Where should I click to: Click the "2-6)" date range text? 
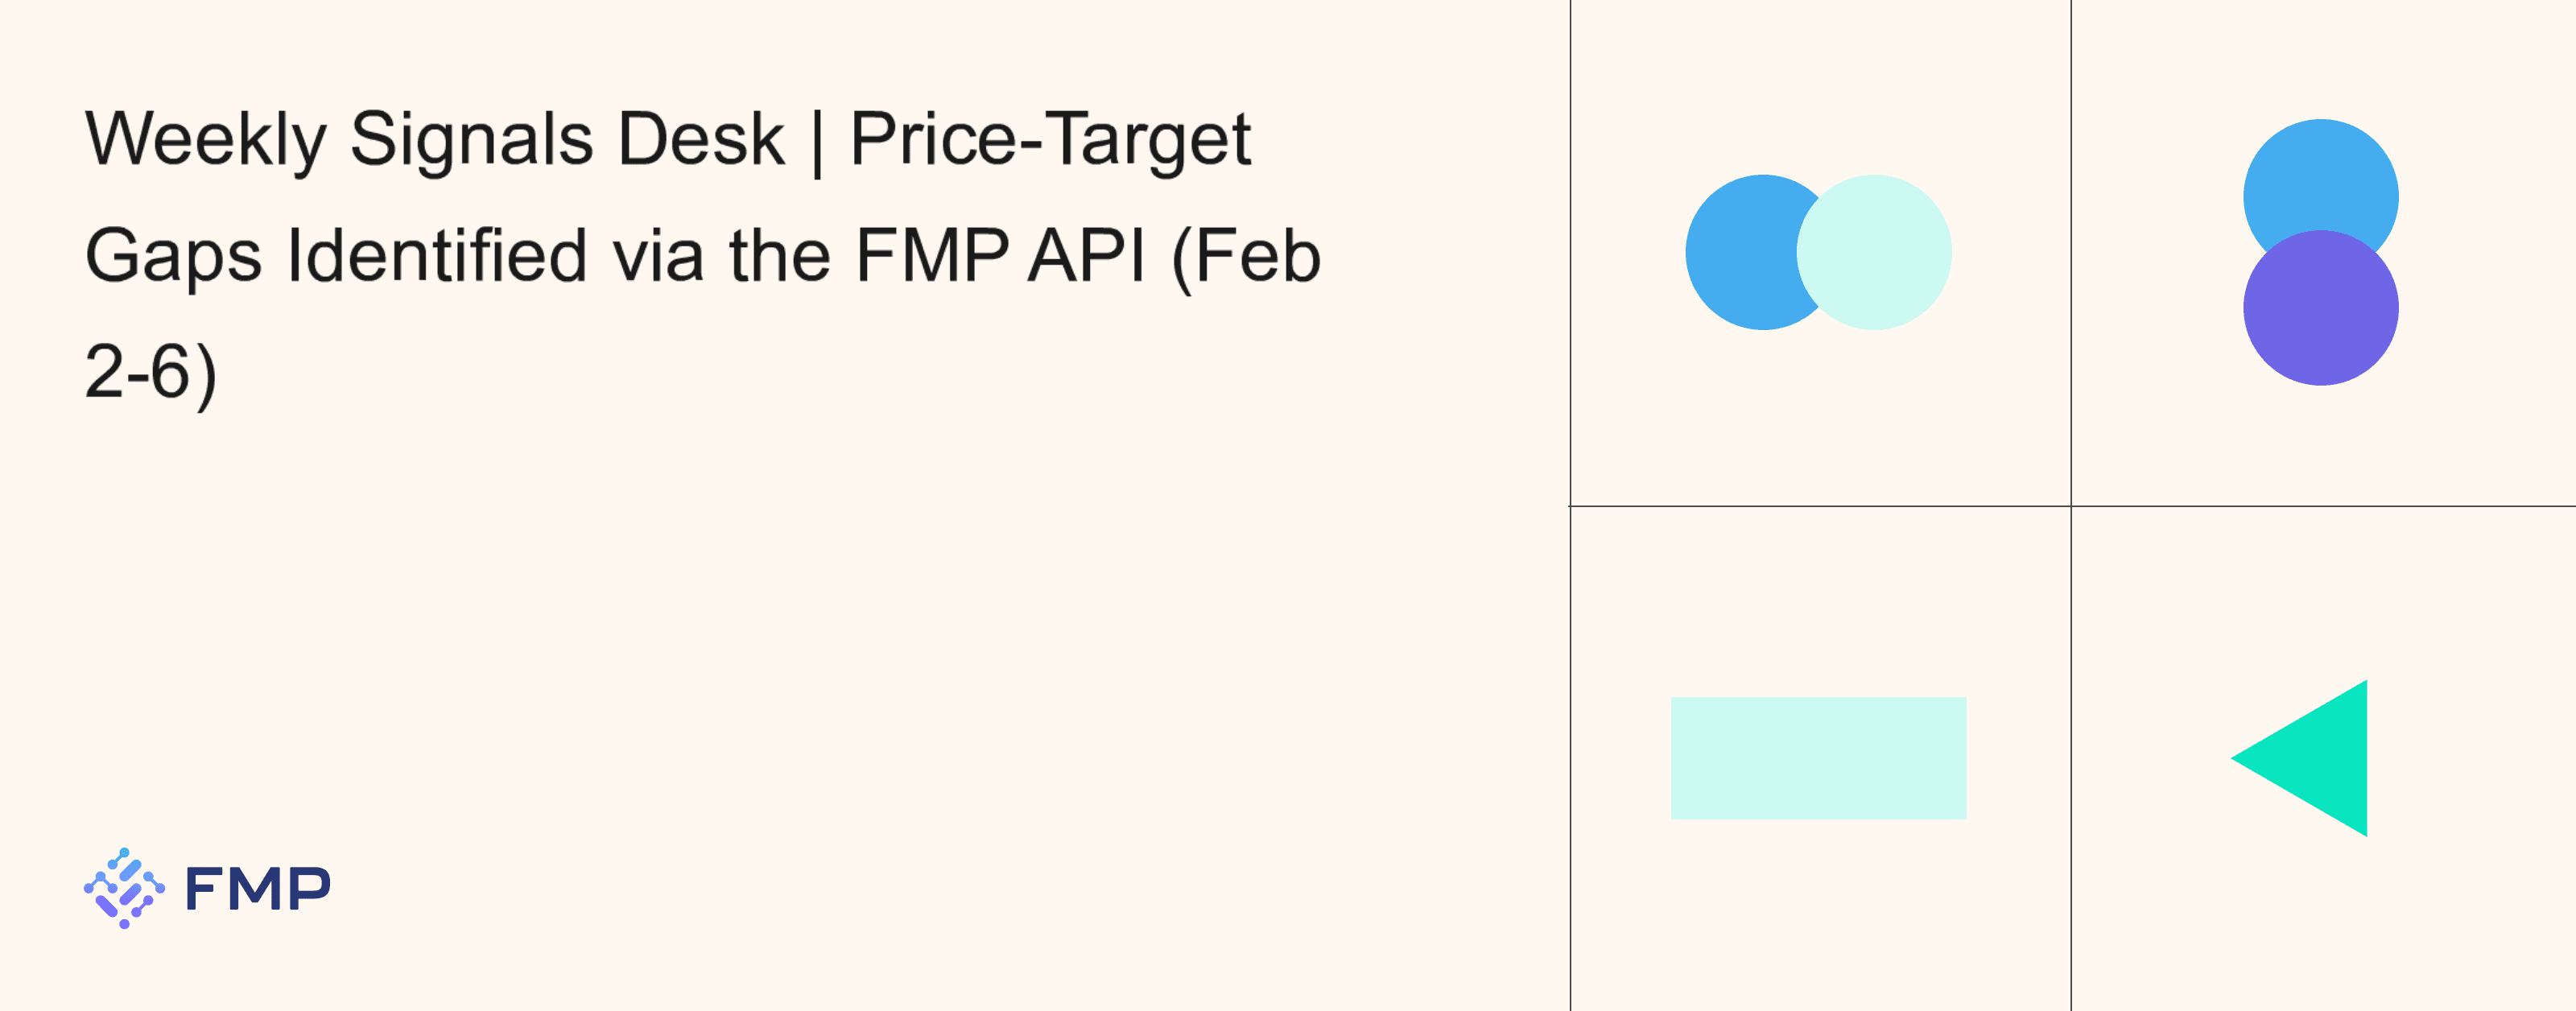coord(150,373)
